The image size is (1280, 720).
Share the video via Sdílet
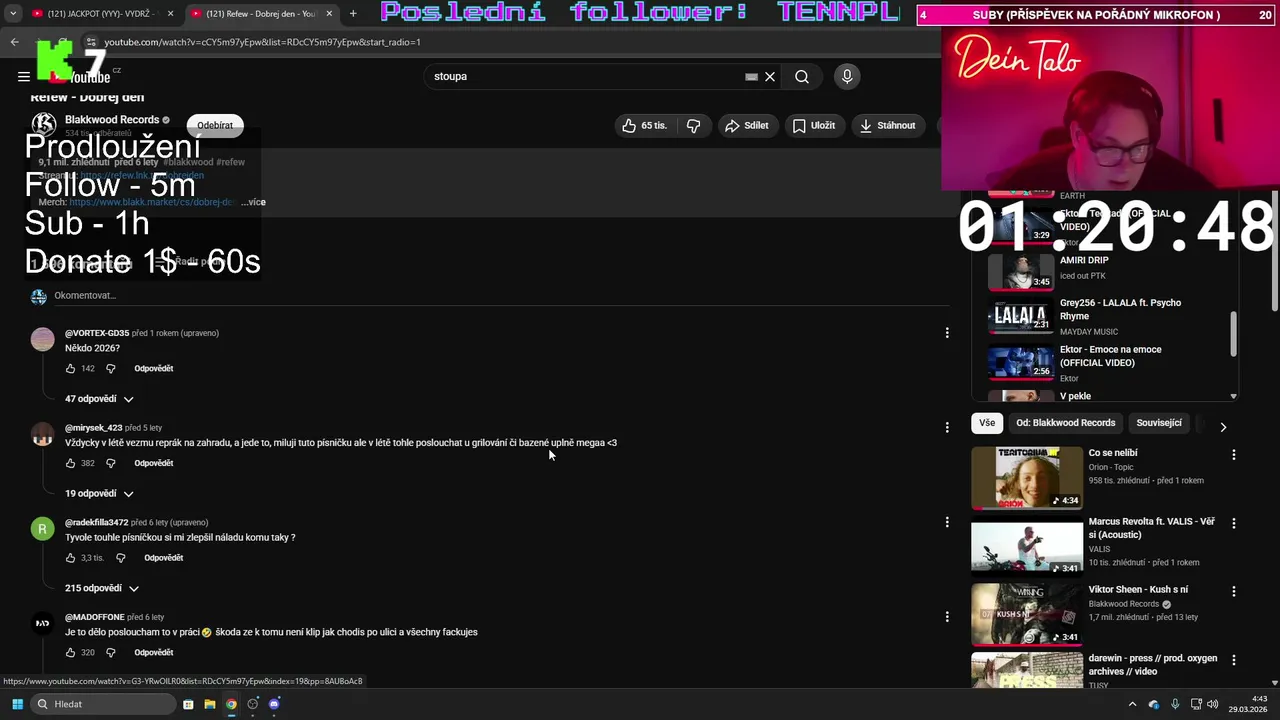coord(746,125)
